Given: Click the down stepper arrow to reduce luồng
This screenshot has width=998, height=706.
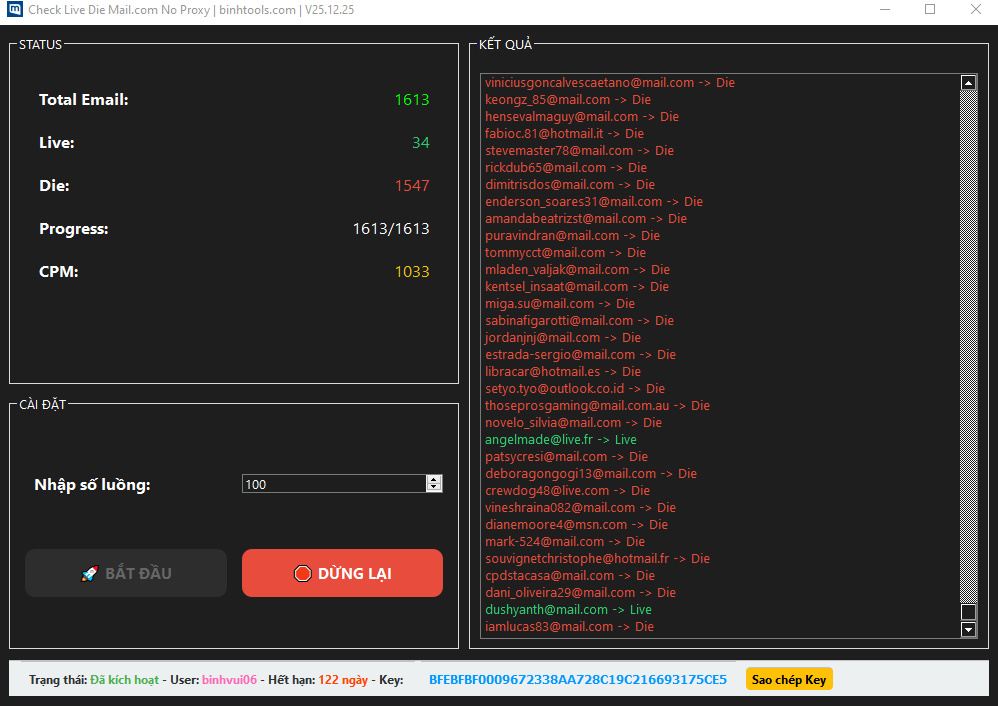Looking at the screenshot, I should click(x=434, y=488).
